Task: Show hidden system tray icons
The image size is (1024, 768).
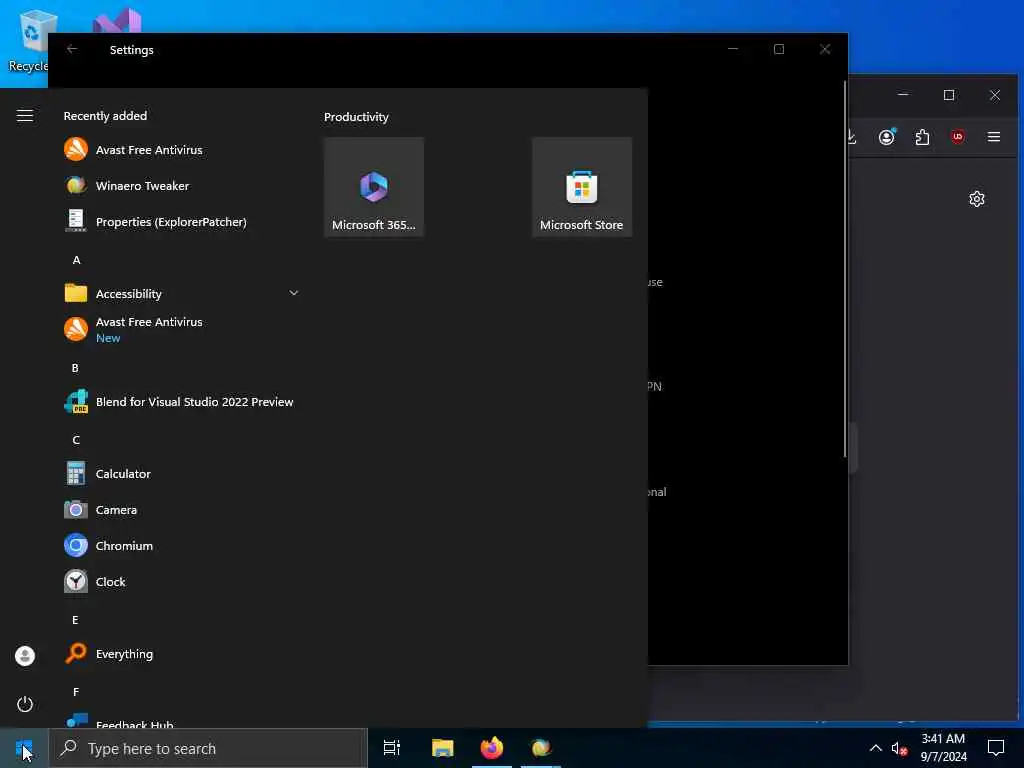Action: tap(875, 748)
